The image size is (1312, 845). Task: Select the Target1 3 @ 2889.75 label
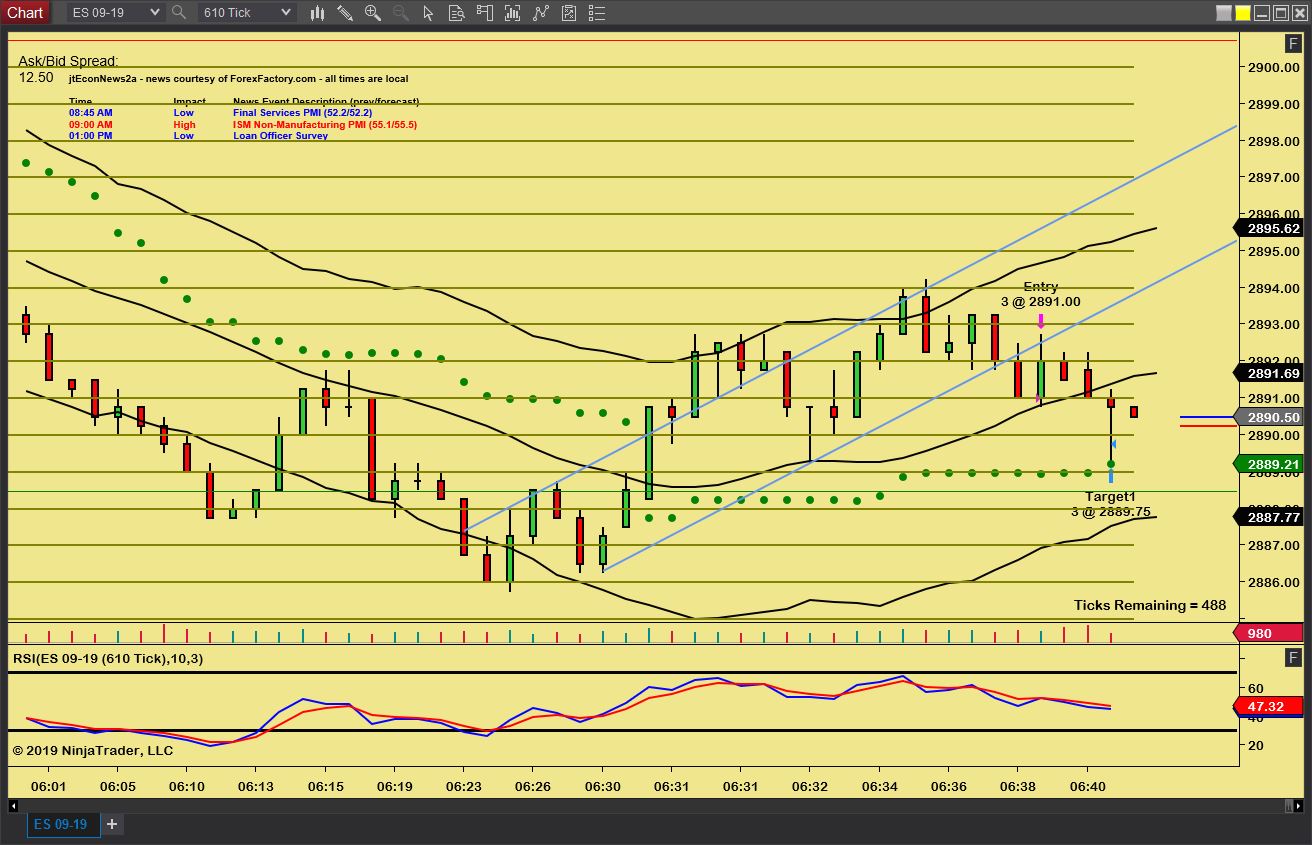(x=1110, y=504)
